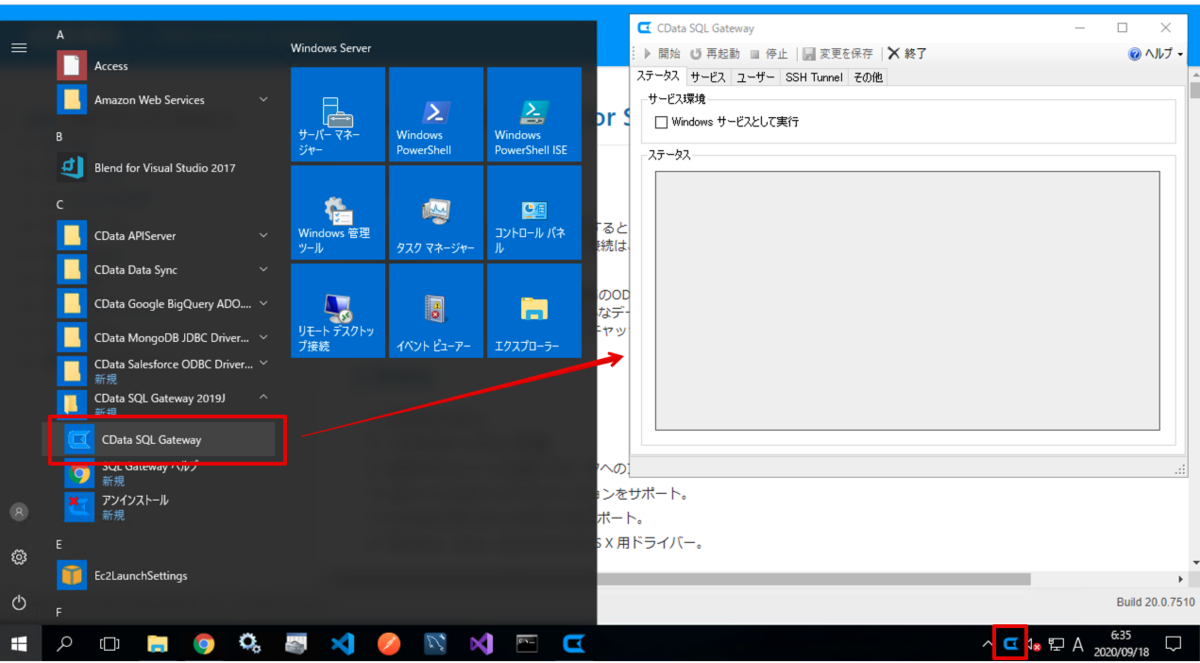Enable Windows サービスとして実行 checkbox

(661, 122)
